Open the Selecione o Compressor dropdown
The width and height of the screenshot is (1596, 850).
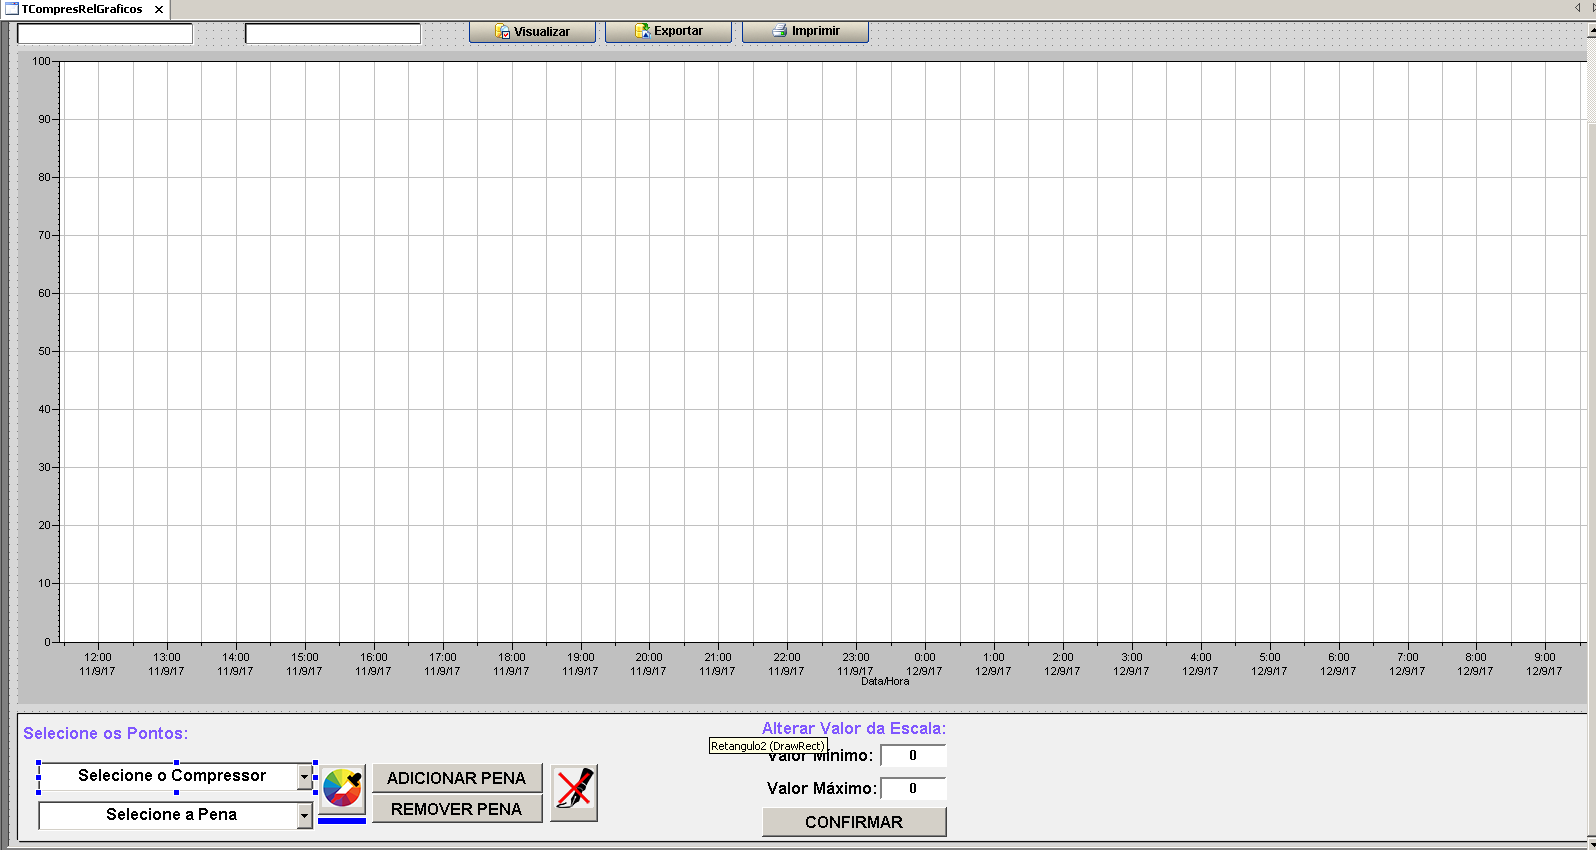tap(305, 776)
